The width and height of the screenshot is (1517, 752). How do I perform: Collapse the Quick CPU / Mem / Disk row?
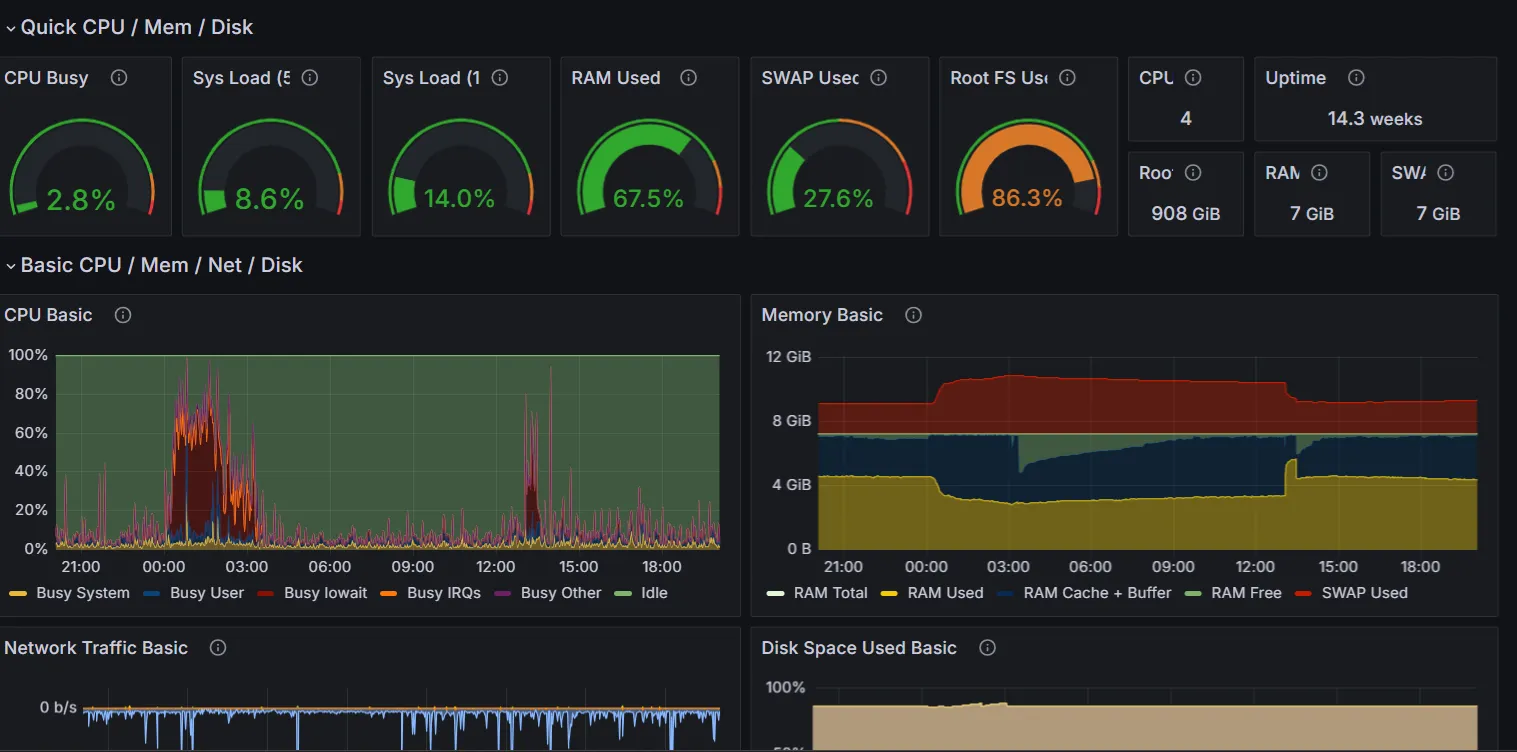point(11,28)
